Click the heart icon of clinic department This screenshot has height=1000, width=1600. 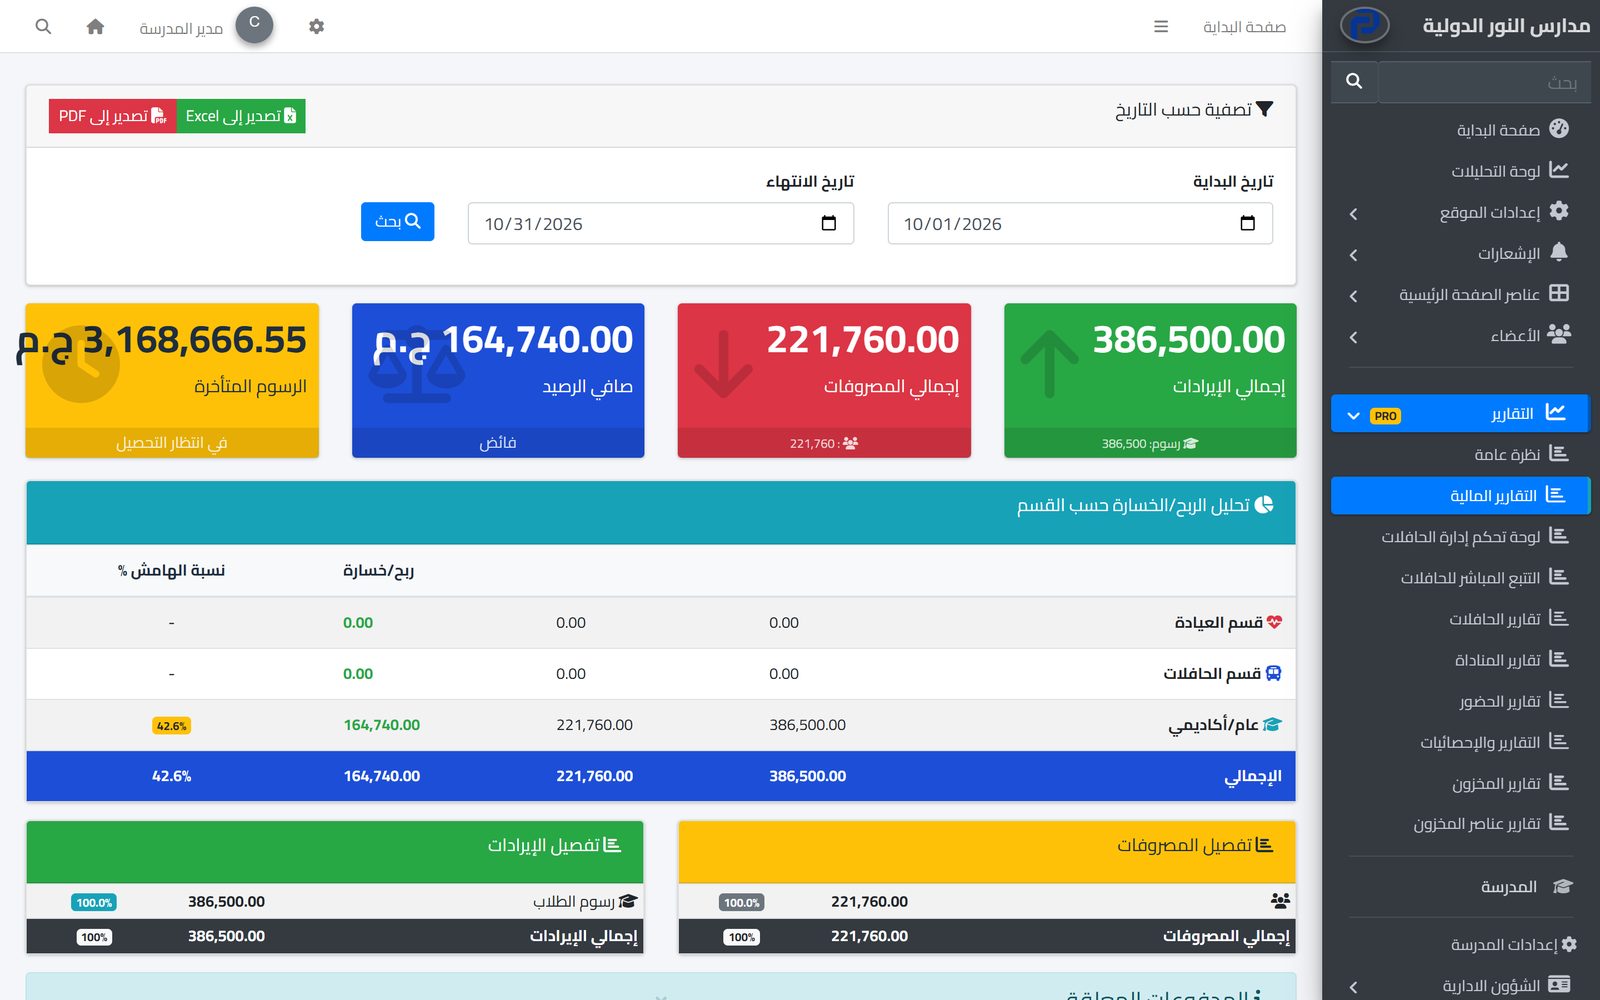point(1274,622)
